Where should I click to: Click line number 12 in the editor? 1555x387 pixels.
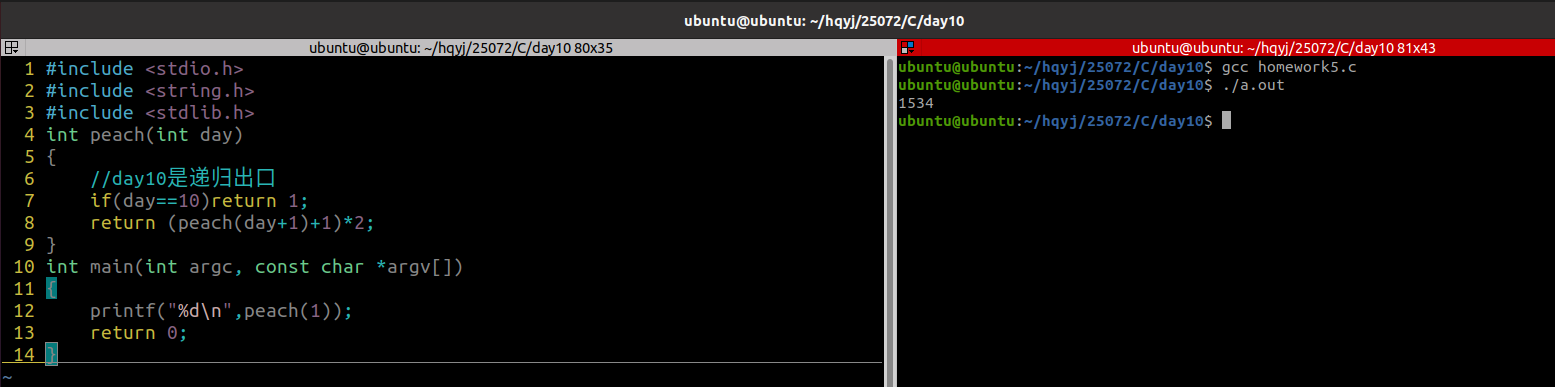(x=23, y=311)
